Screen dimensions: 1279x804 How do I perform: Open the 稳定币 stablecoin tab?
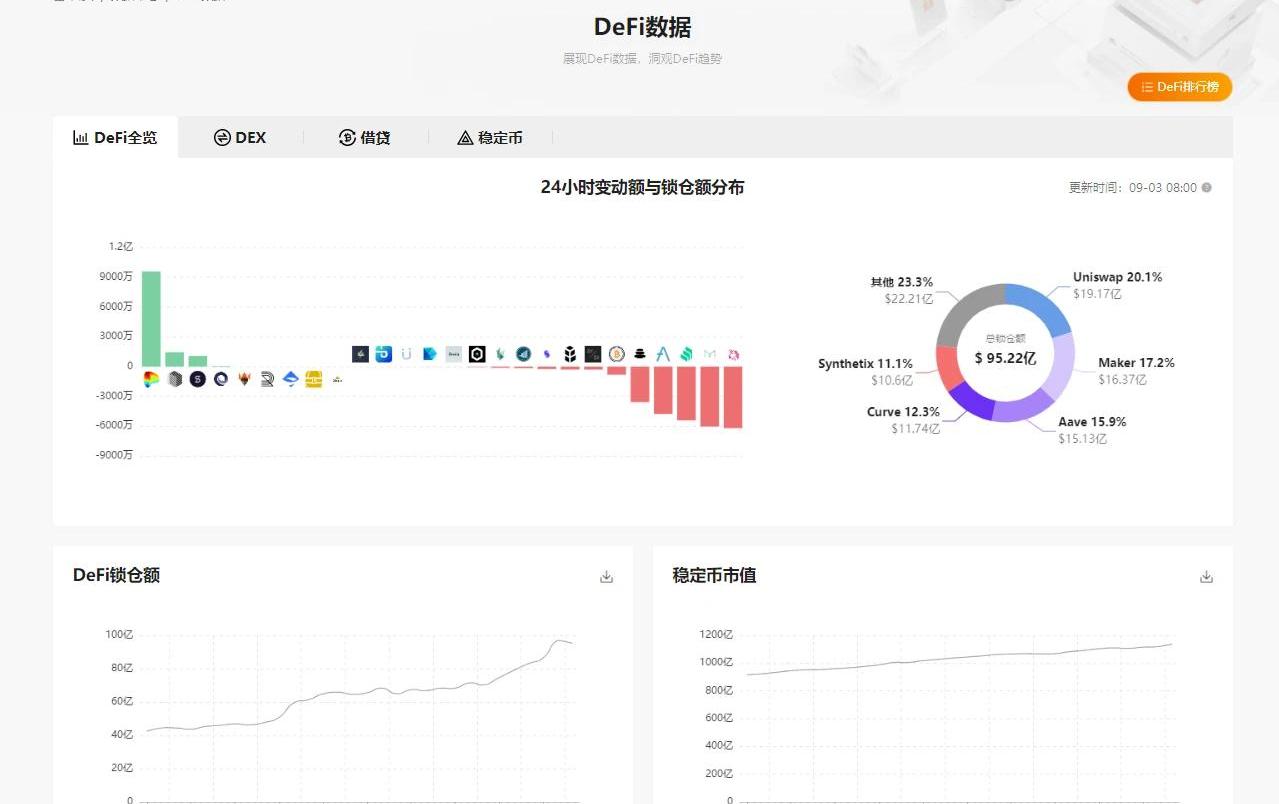pos(490,138)
